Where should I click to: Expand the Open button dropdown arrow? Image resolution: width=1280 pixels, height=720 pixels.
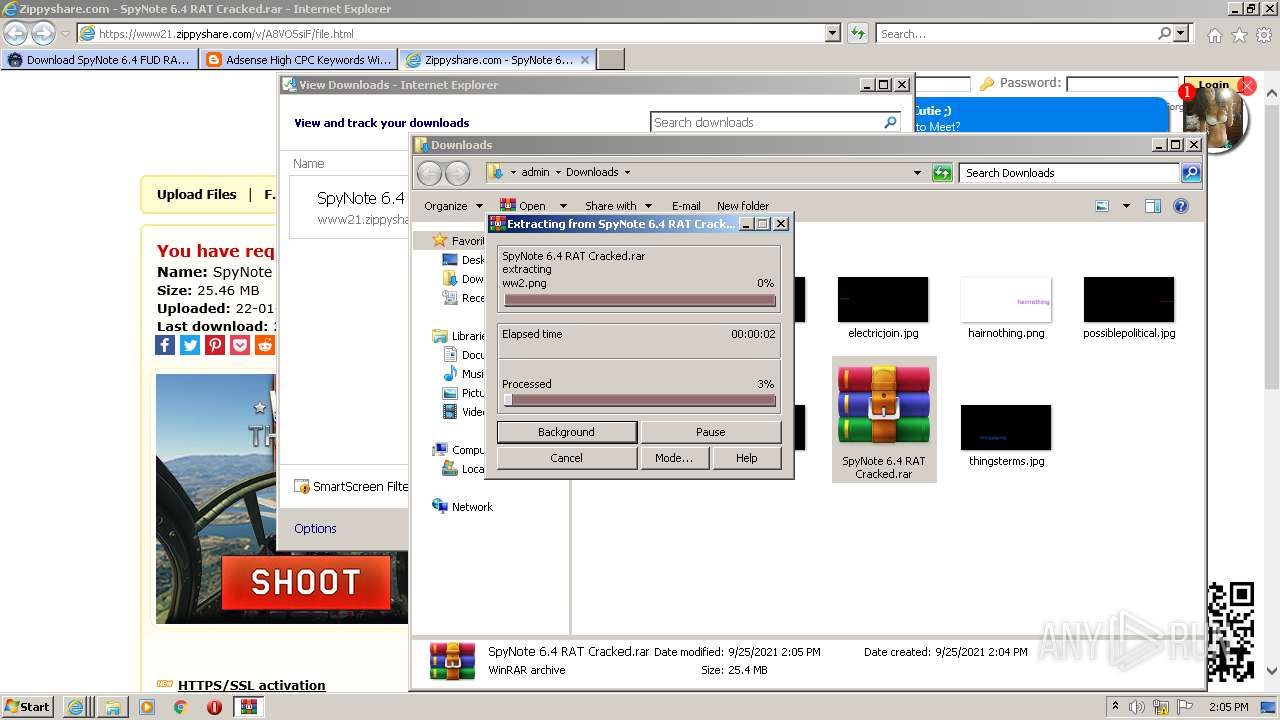[563, 206]
